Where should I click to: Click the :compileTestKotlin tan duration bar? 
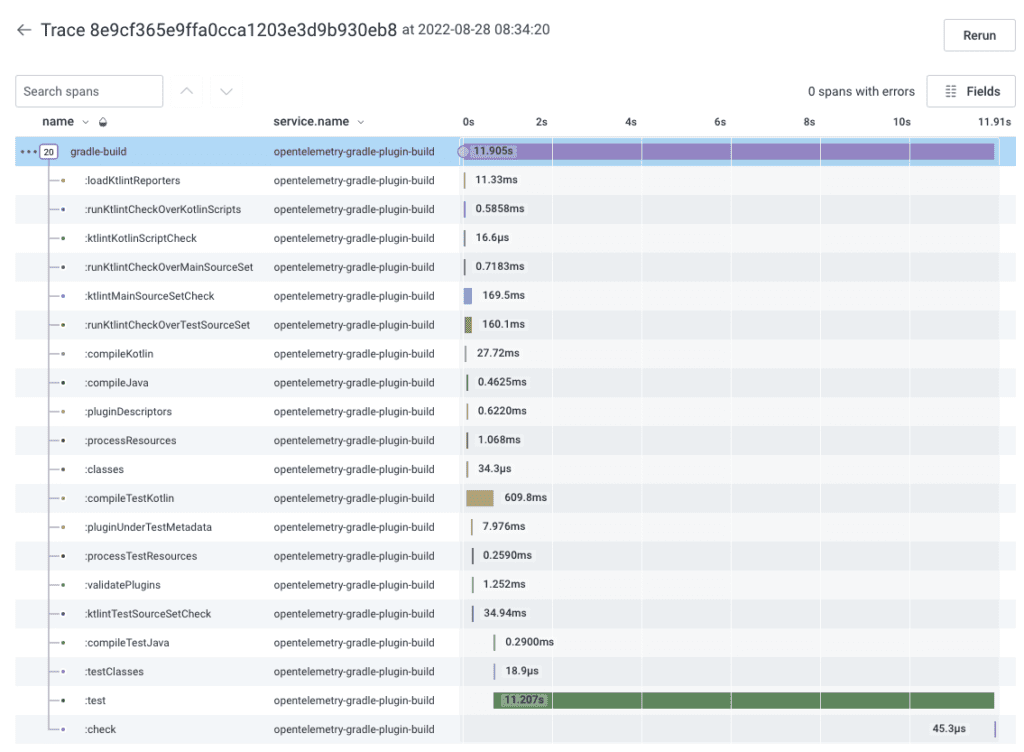point(480,498)
